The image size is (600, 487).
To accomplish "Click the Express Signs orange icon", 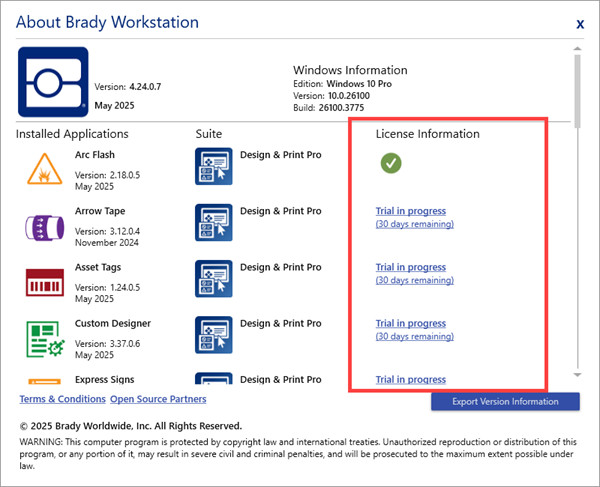I will click(x=44, y=381).
